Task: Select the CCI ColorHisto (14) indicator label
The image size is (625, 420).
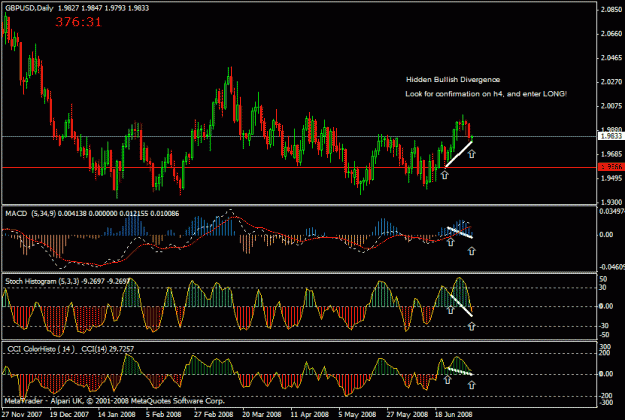Action: point(41,349)
